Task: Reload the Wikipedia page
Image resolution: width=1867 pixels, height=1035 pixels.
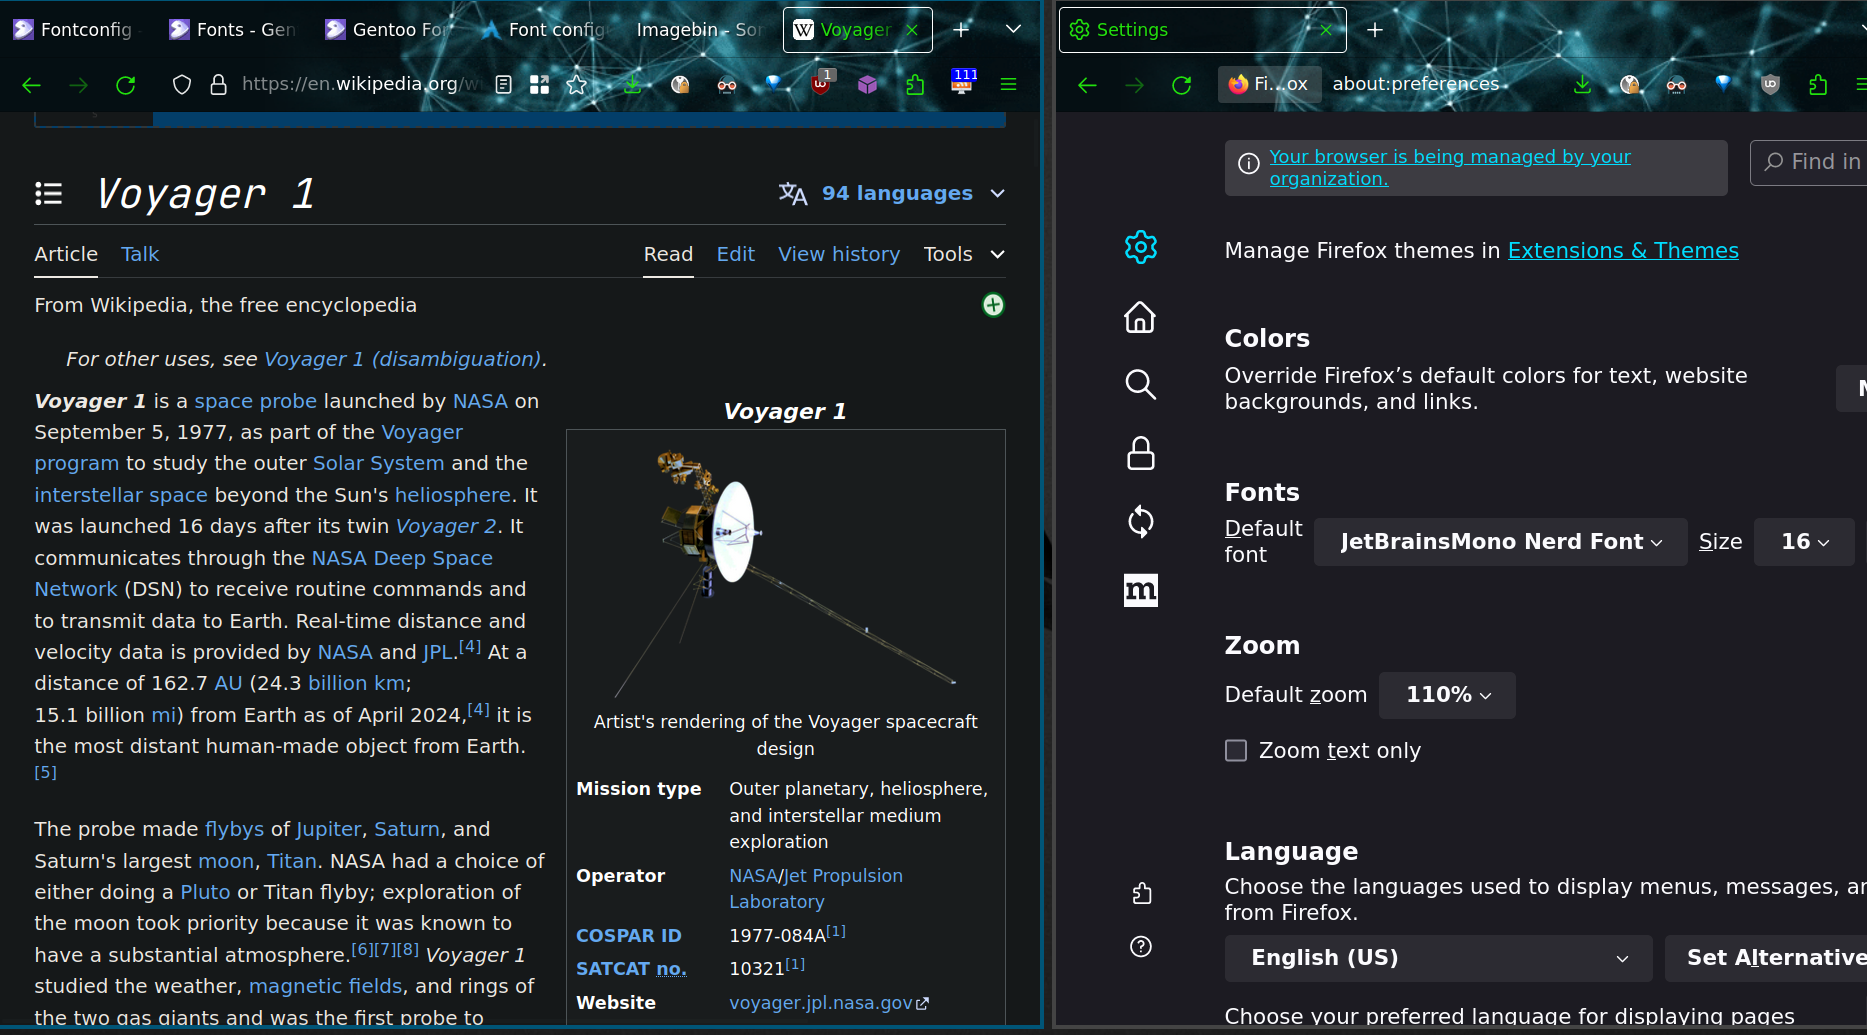Action: [x=126, y=85]
